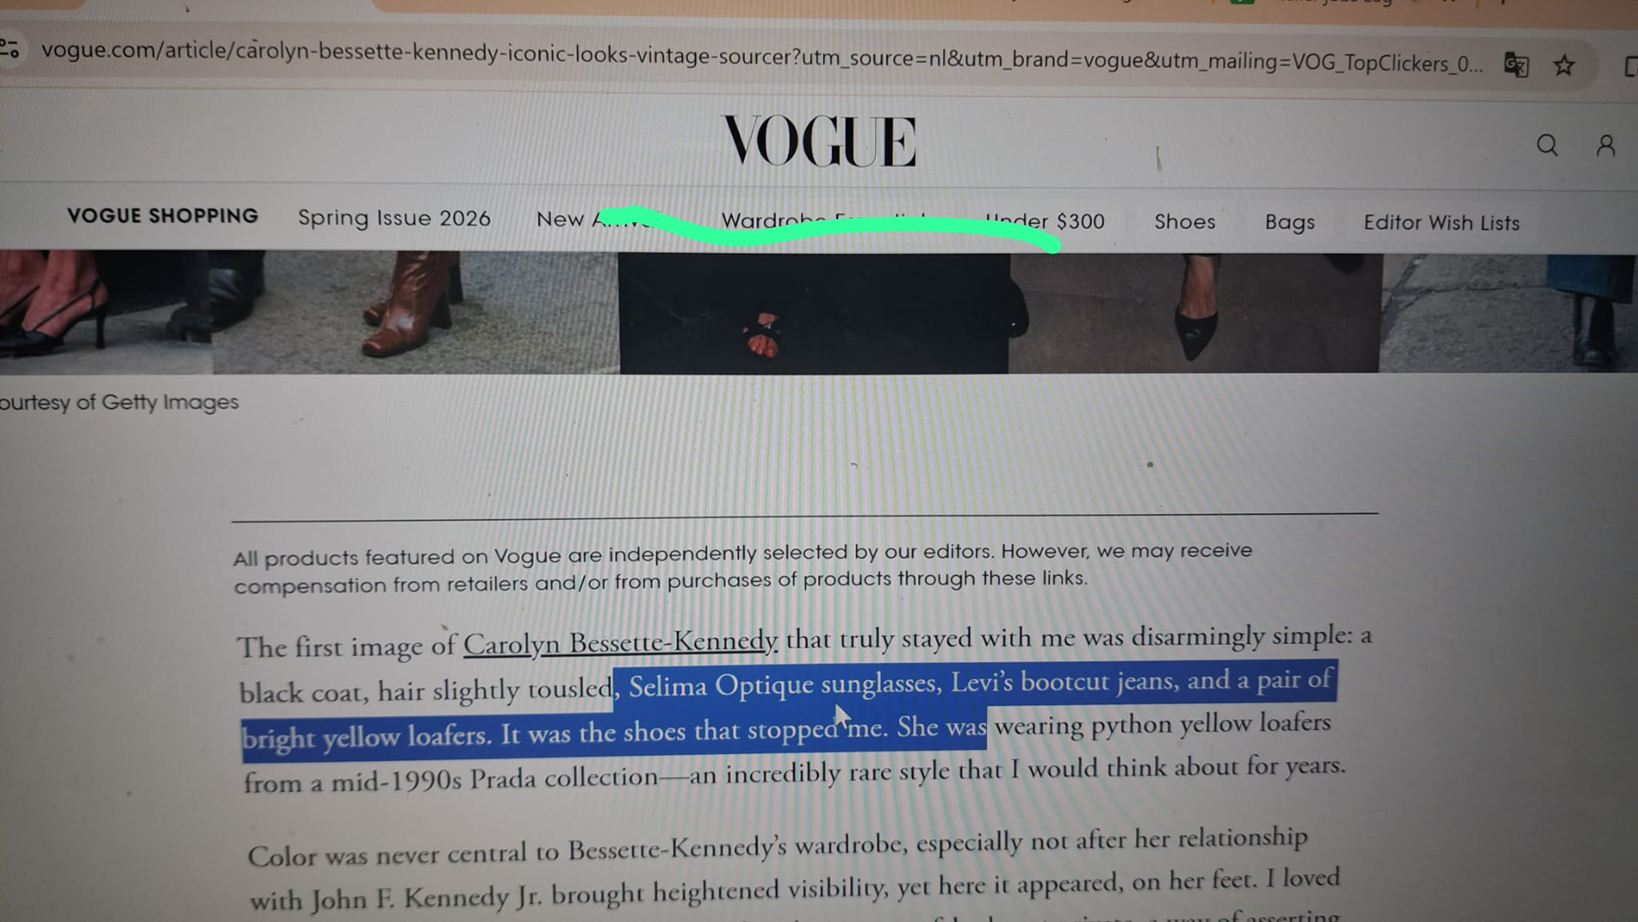Bookmark this page with the star icon

point(1564,66)
